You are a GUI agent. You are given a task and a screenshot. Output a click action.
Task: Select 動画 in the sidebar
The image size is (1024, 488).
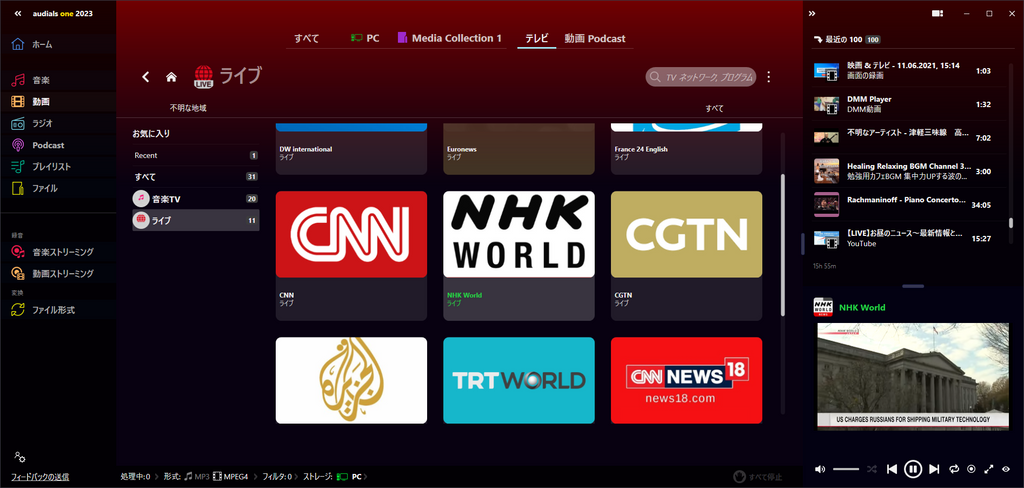coord(39,102)
